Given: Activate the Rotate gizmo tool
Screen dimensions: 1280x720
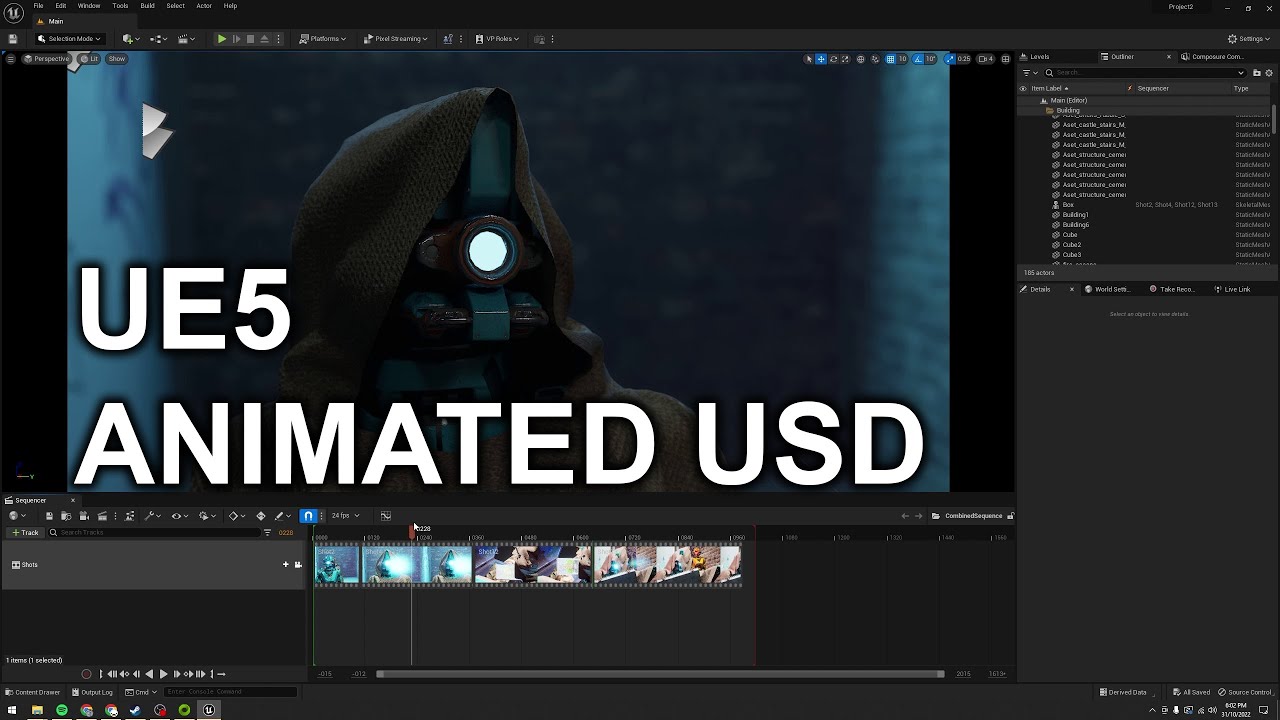Looking at the screenshot, I should click(x=833, y=59).
